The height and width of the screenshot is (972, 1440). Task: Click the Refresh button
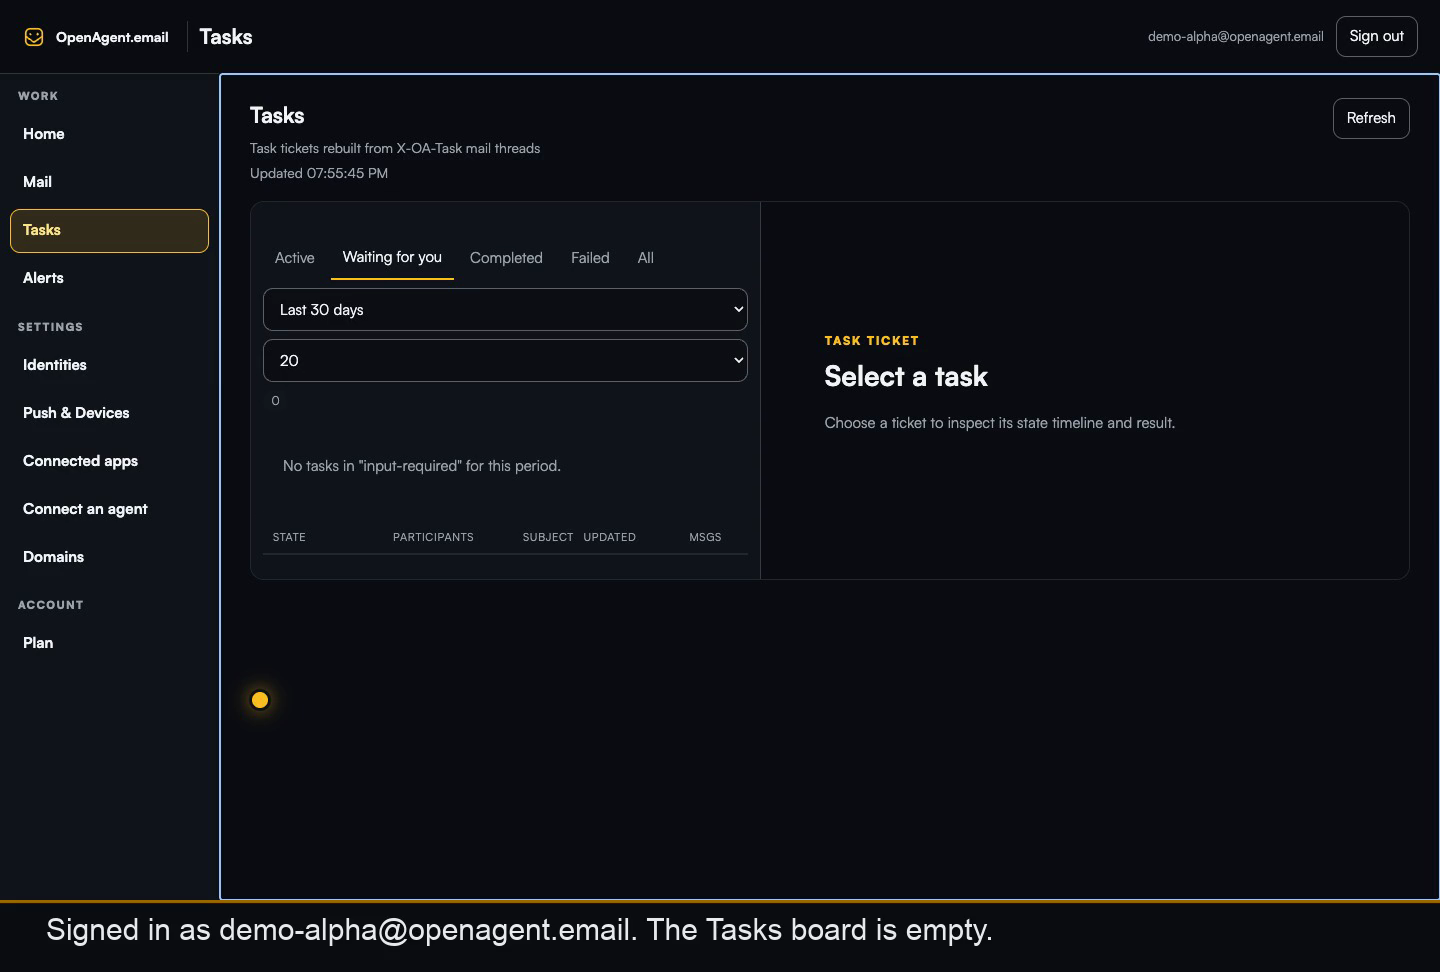pos(1371,118)
